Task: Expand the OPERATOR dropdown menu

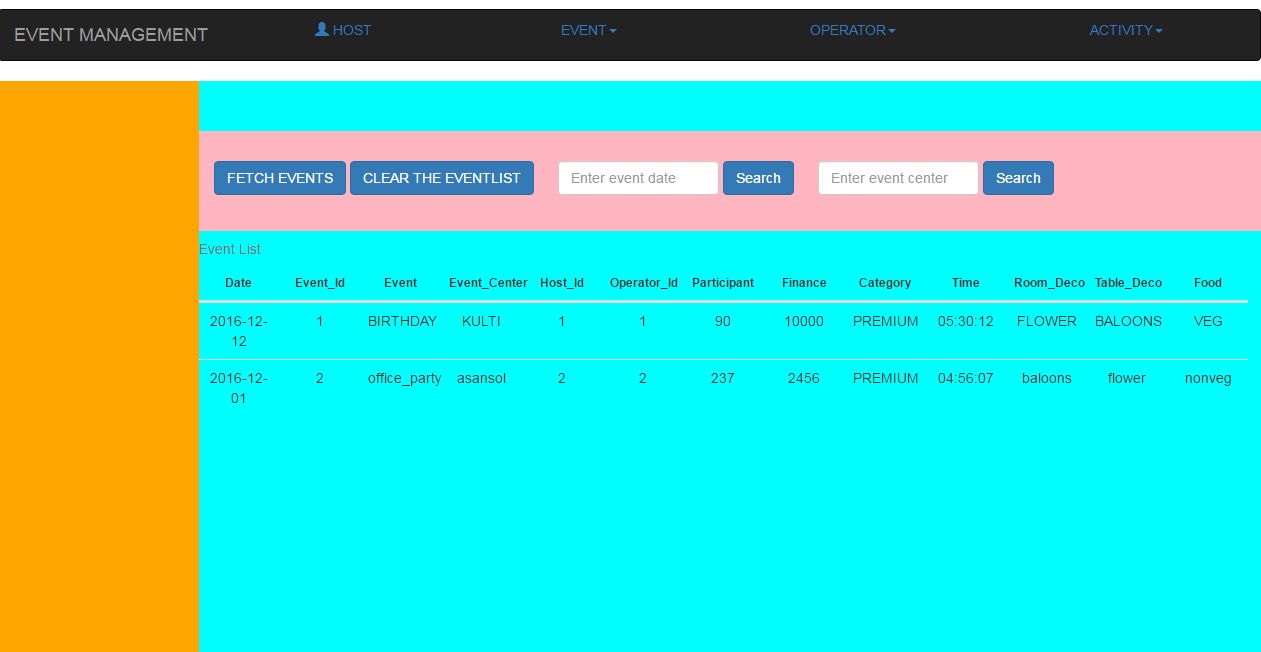Action: 852,30
